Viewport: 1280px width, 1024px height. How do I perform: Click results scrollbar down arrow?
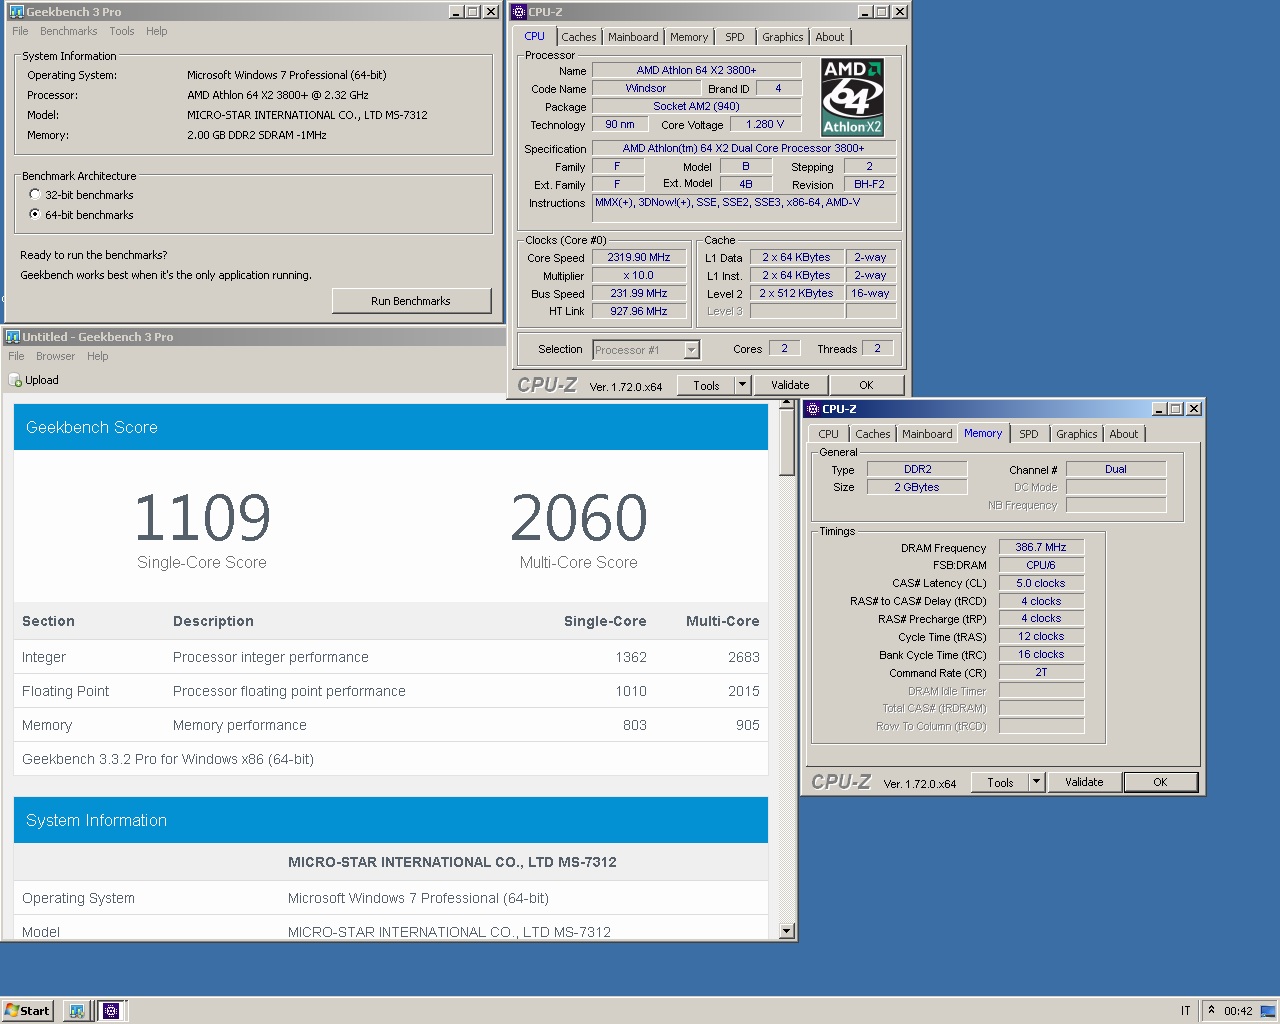click(787, 931)
